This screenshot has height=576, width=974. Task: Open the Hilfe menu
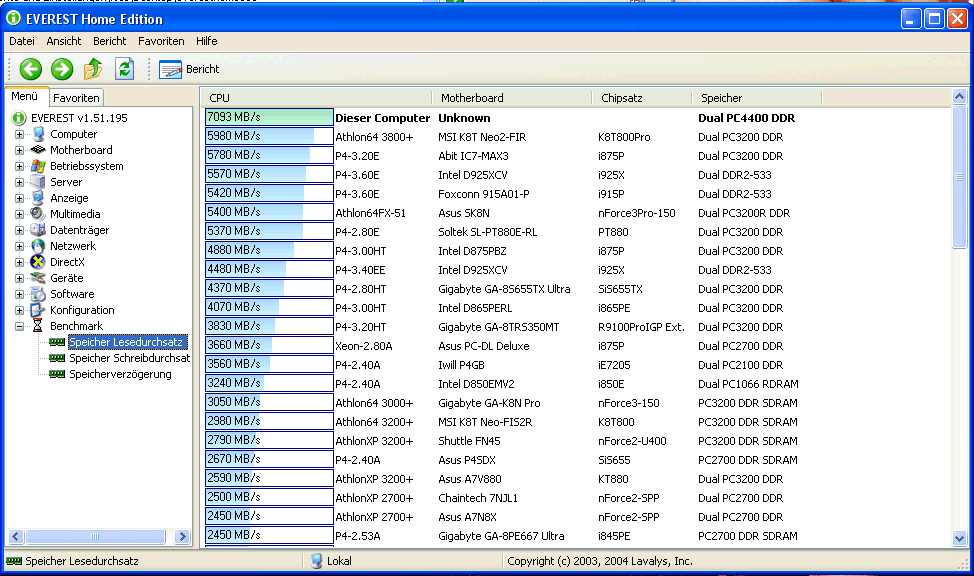(x=206, y=41)
